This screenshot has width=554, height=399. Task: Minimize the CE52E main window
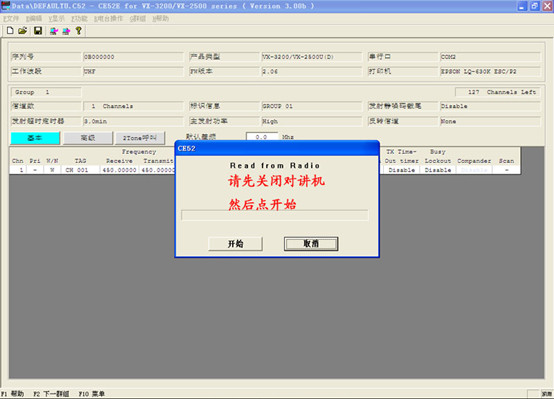tap(522, 6)
